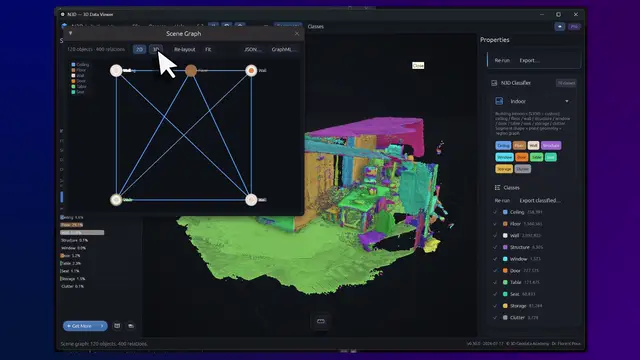640x360 pixels.
Task: Collapse Scene Graph with its top-left arrow
Action: 71,33
